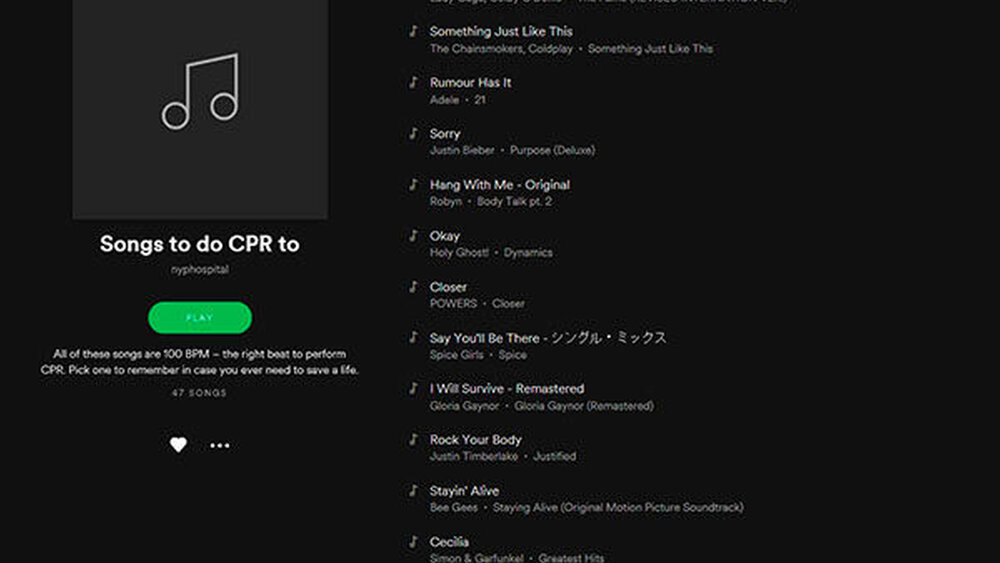Click the note icon beside Stayin' Alive
The image size is (1000, 563).
[x=413, y=490]
